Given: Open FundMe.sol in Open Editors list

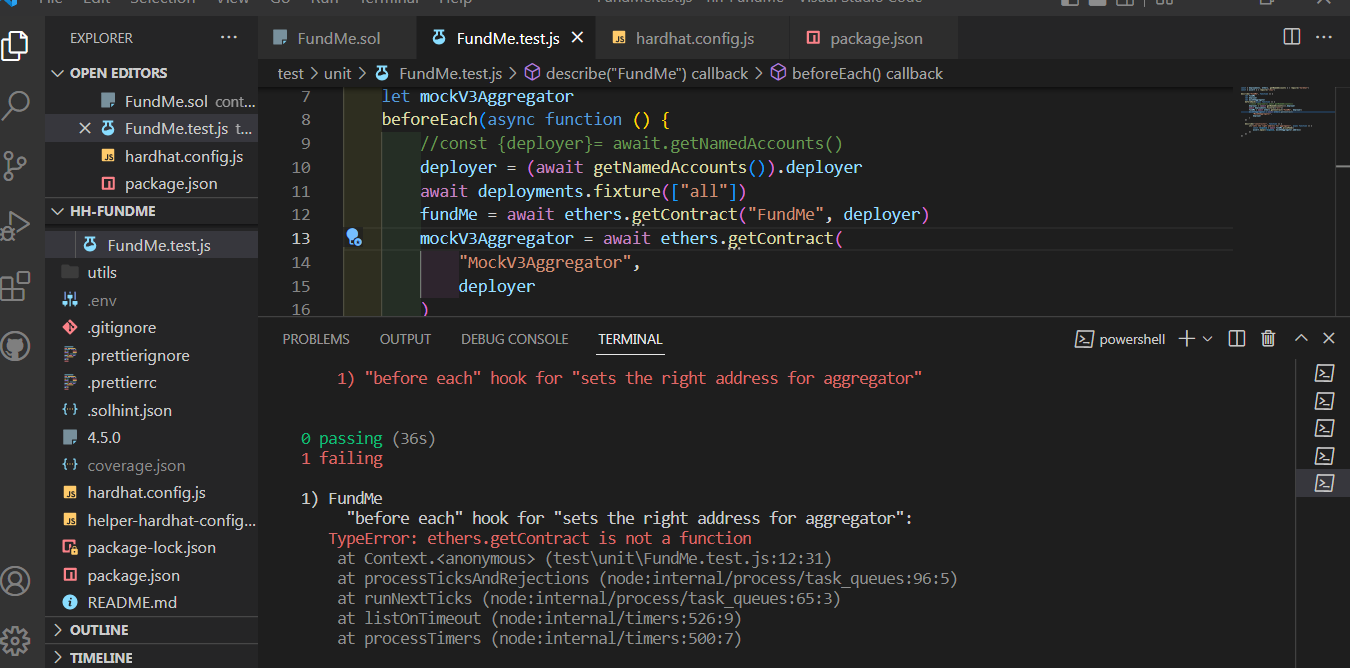Looking at the screenshot, I should click(151, 101).
